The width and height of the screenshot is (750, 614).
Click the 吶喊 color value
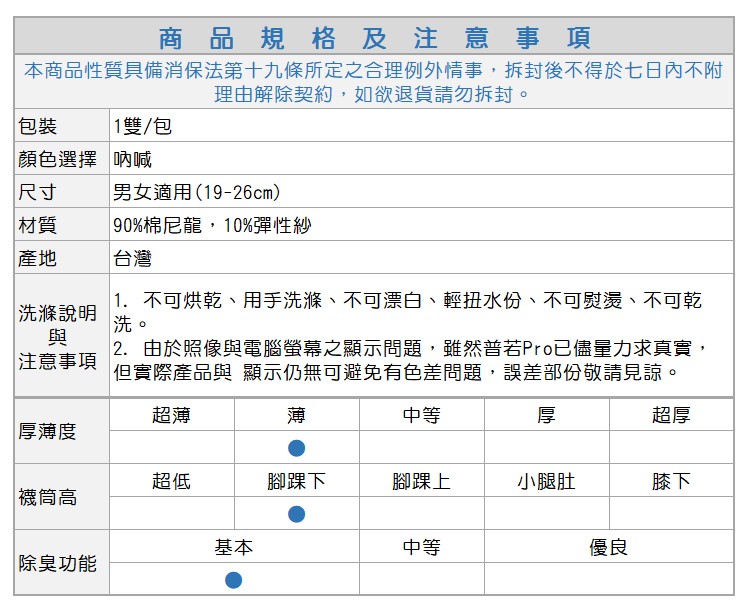pos(133,159)
